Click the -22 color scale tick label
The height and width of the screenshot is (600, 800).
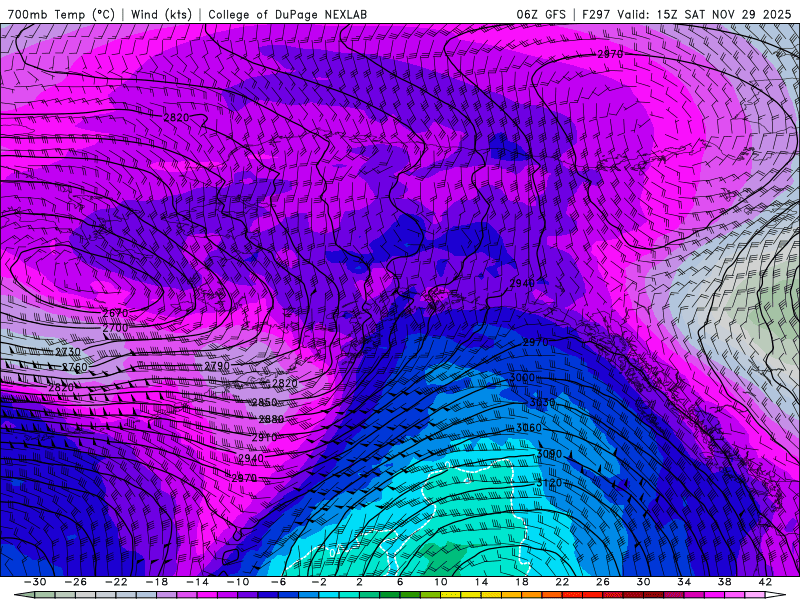pyautogui.click(x=116, y=582)
